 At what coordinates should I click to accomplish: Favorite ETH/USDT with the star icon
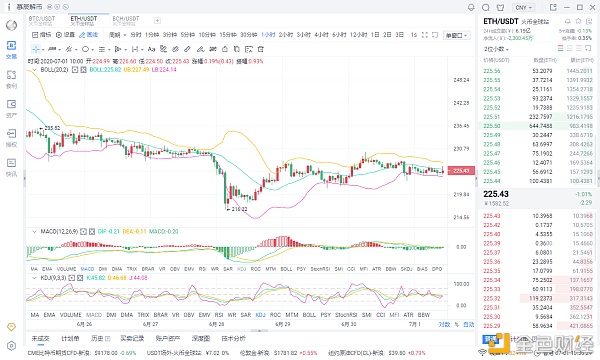click(578, 21)
